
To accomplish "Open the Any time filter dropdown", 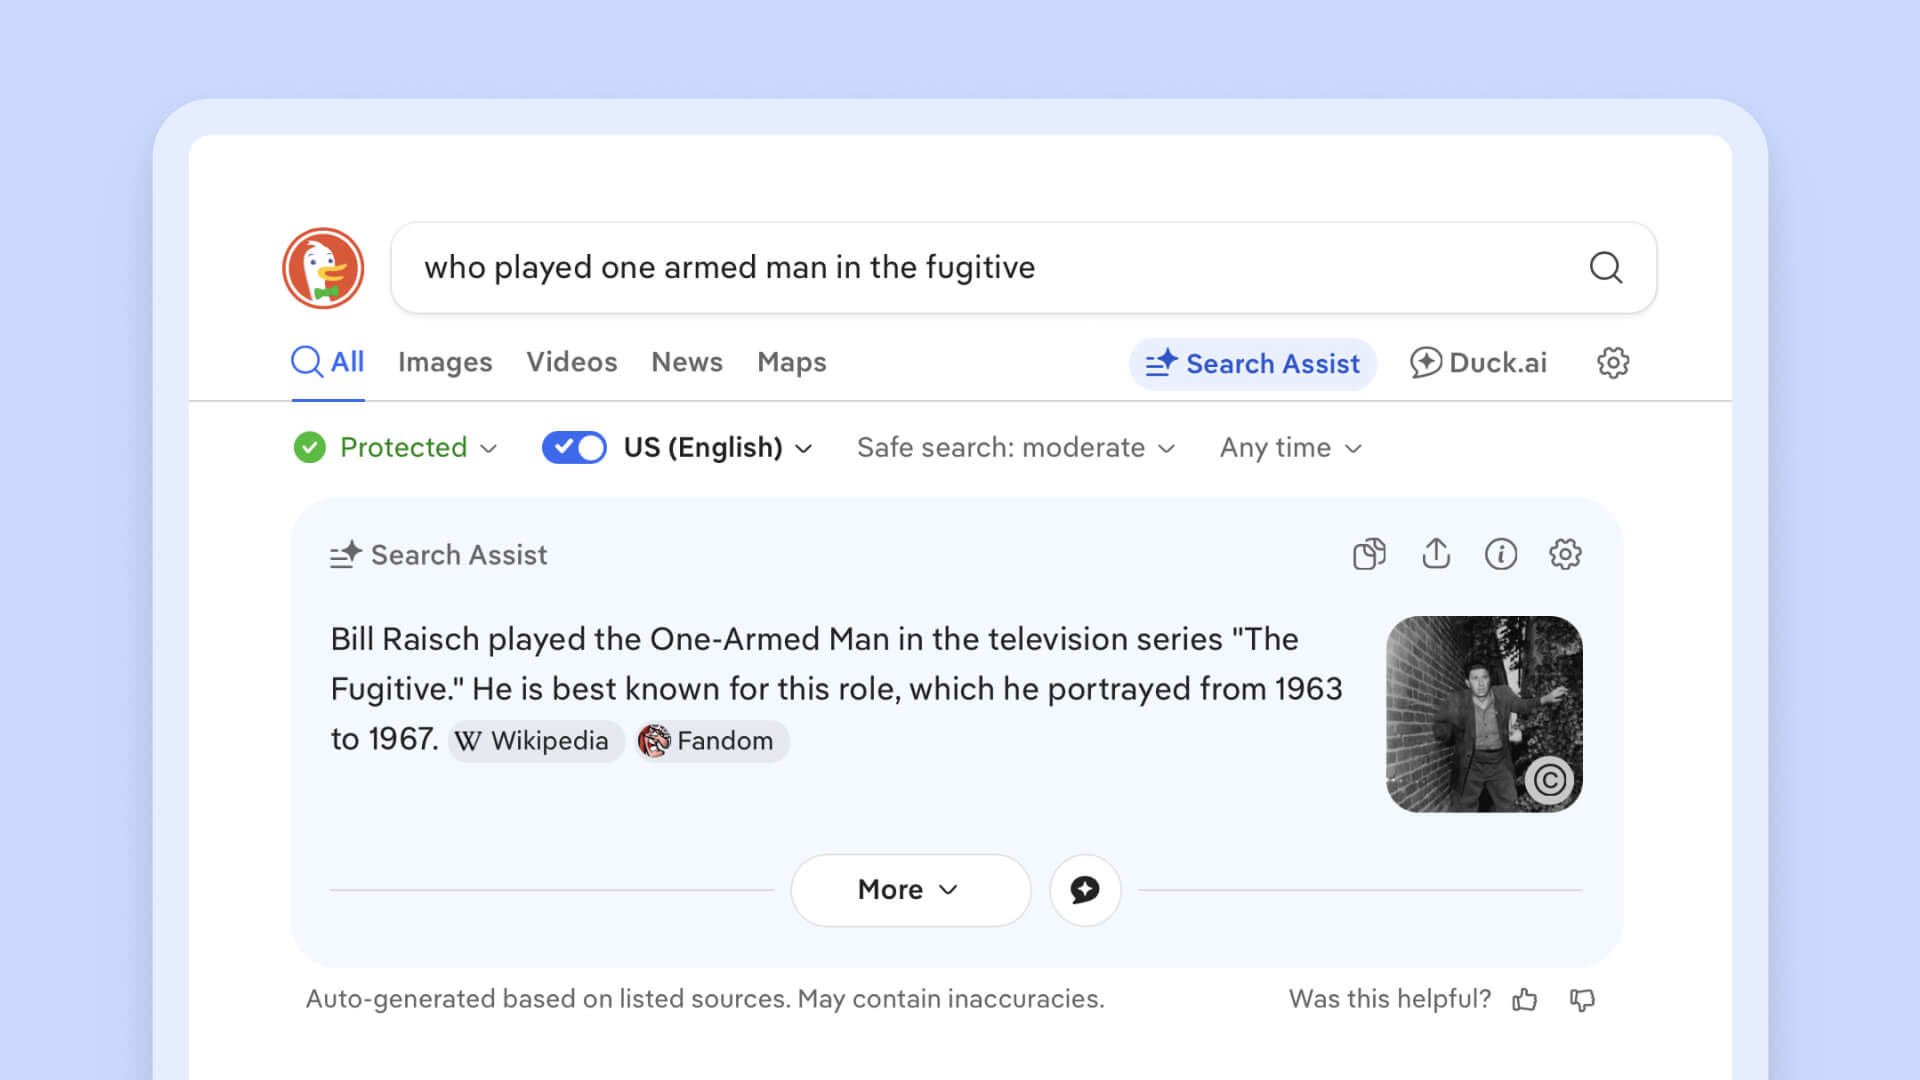I will point(1289,448).
